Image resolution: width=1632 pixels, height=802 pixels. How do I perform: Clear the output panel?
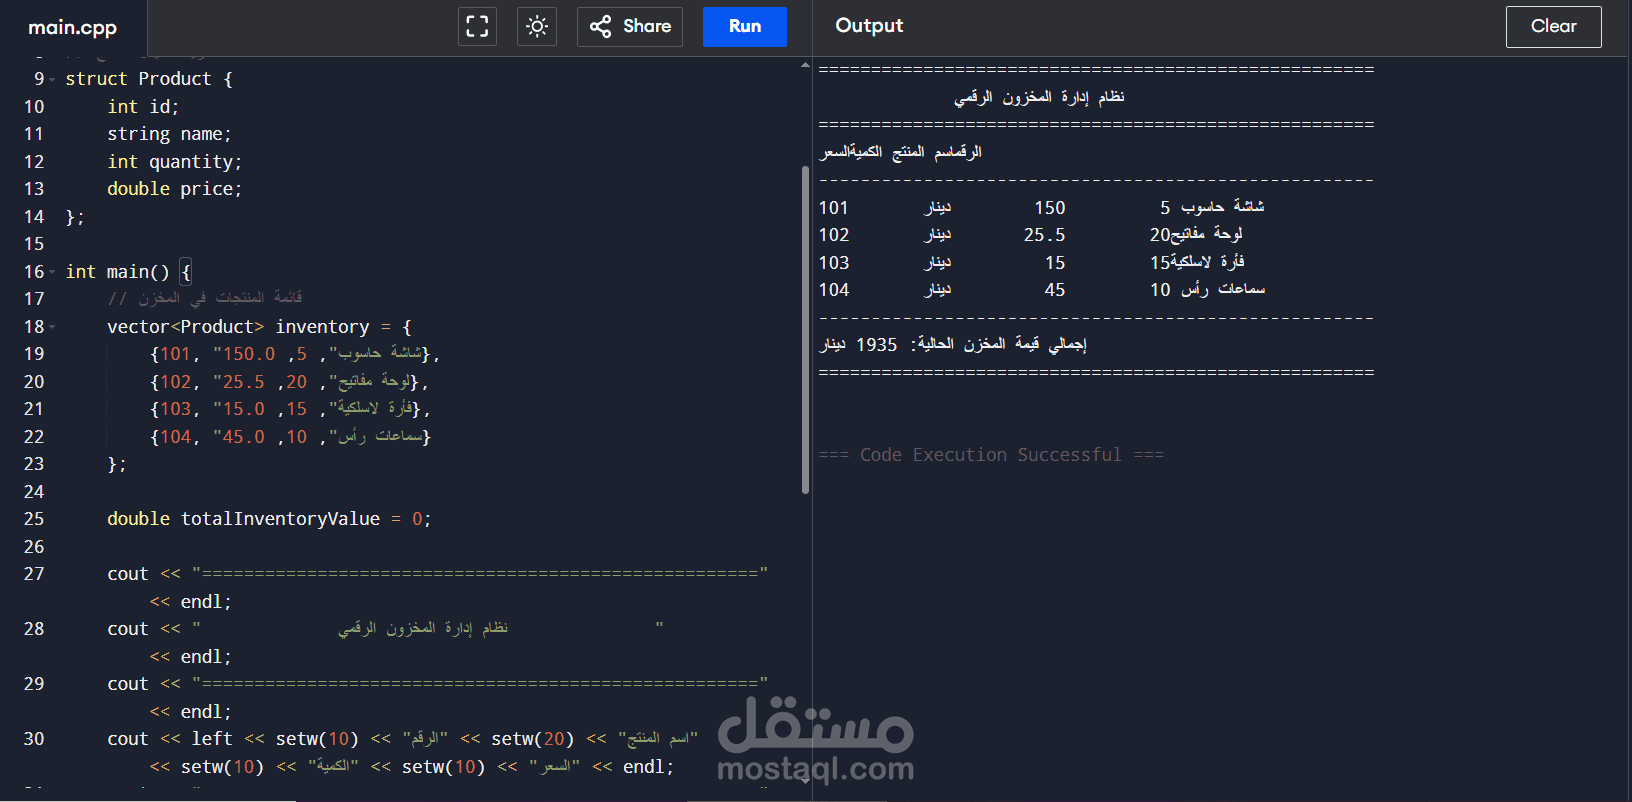point(1553,27)
